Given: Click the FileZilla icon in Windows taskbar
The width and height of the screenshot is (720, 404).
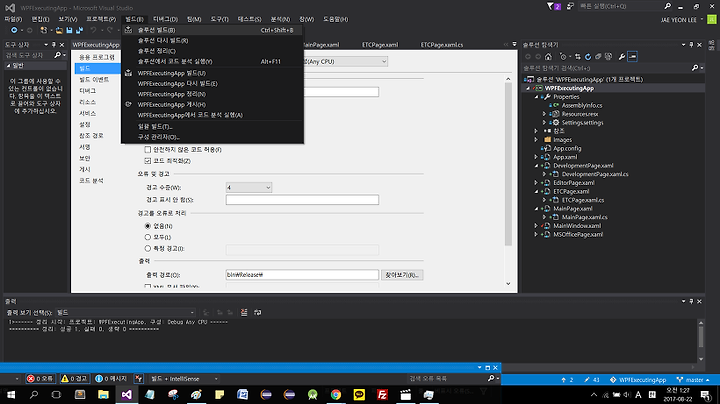Looking at the screenshot, I should pos(382,395).
